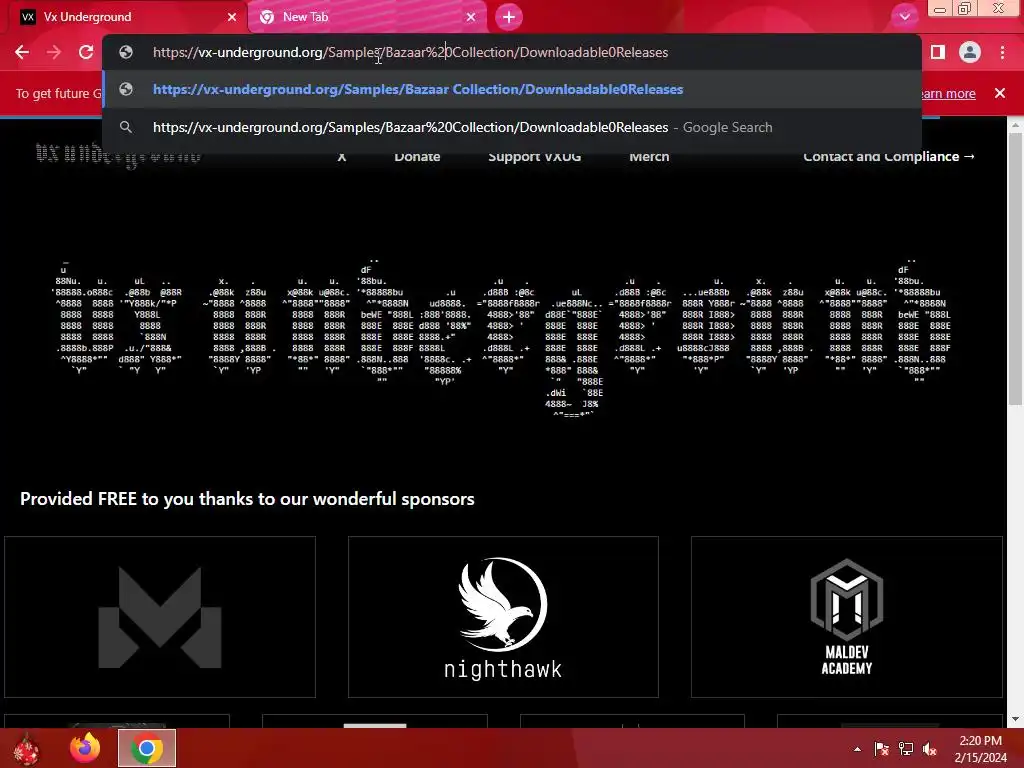Viewport: 1024px width, 768px height.
Task: Switch to the New Tab tab
Action: 367,18
